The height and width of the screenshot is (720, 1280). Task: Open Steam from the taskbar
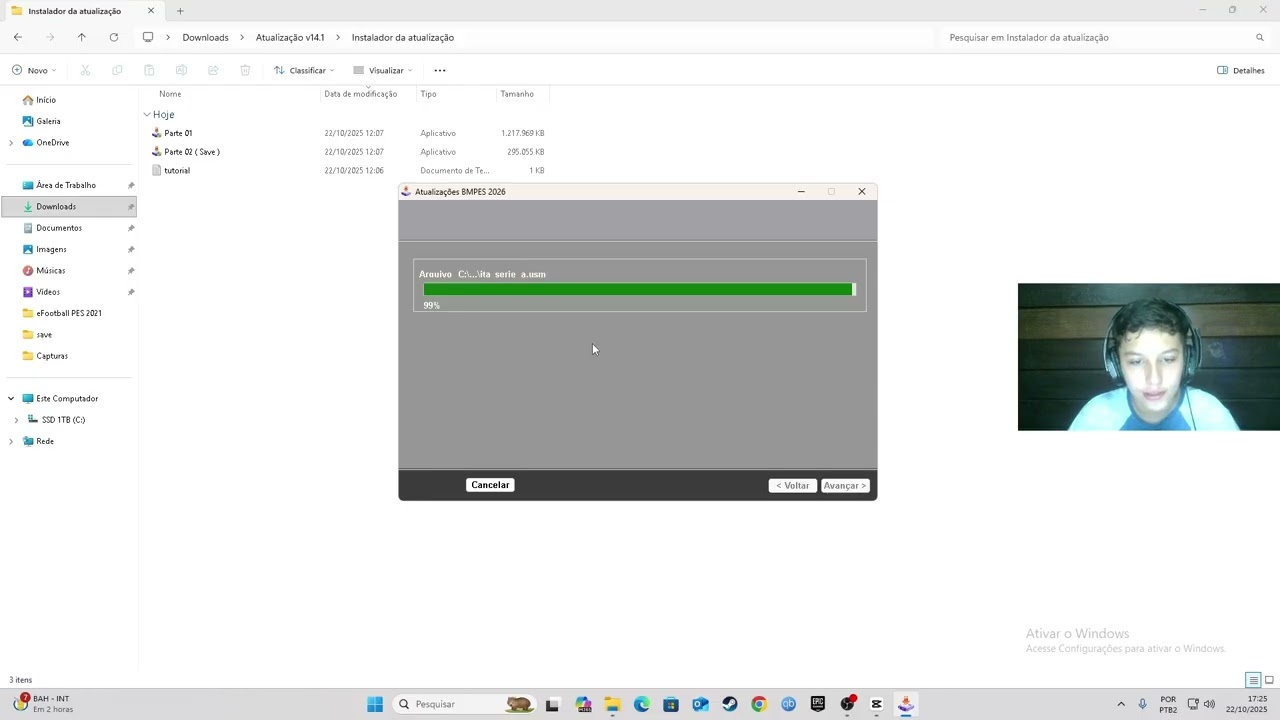tap(730, 705)
